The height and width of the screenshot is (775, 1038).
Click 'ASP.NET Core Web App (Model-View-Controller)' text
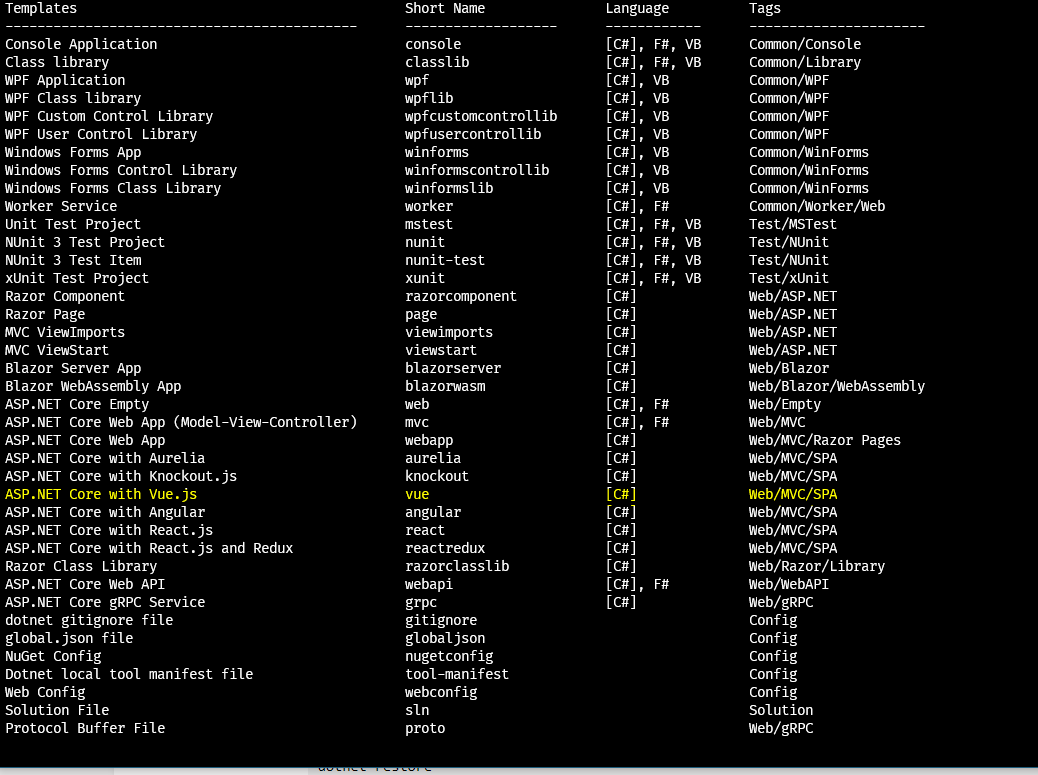(181, 422)
